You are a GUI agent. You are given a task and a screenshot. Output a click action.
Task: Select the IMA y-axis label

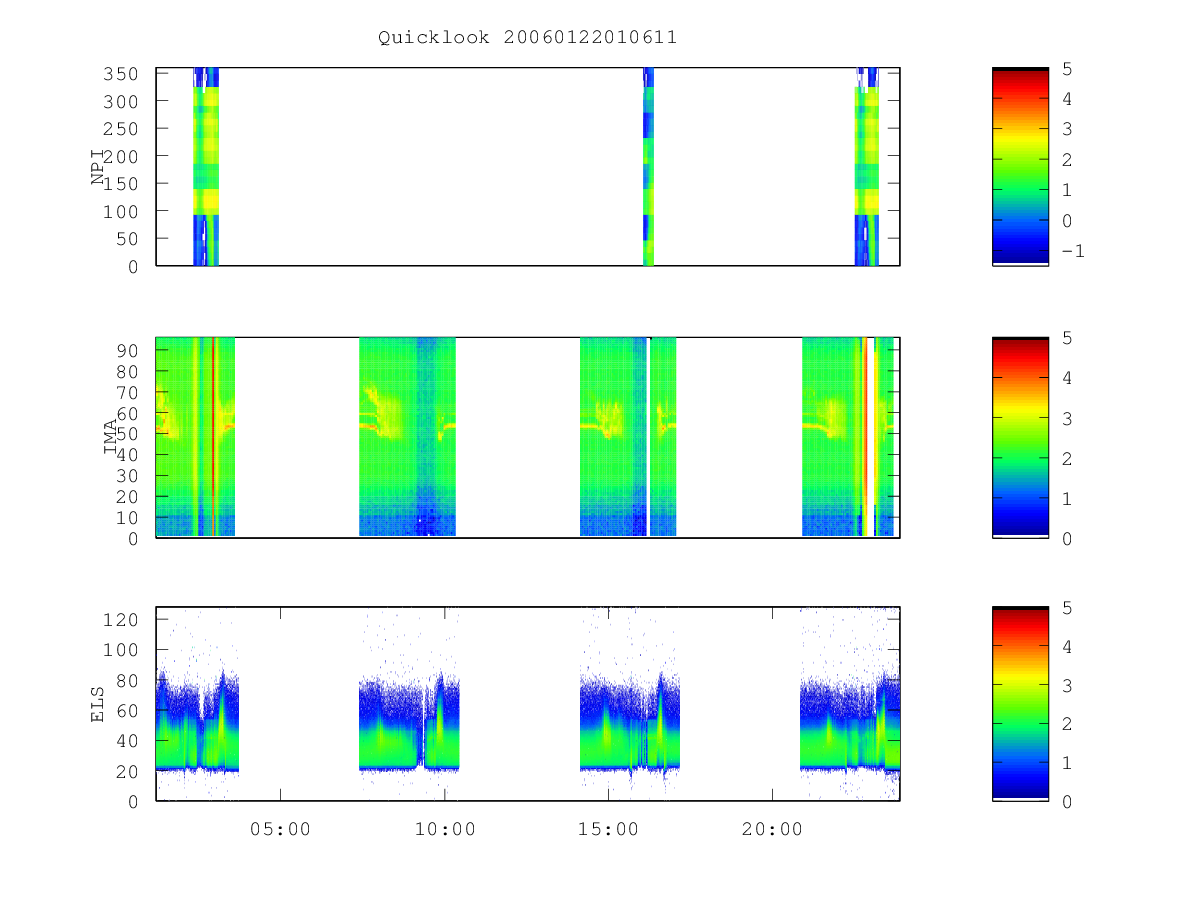[x=110, y=437]
